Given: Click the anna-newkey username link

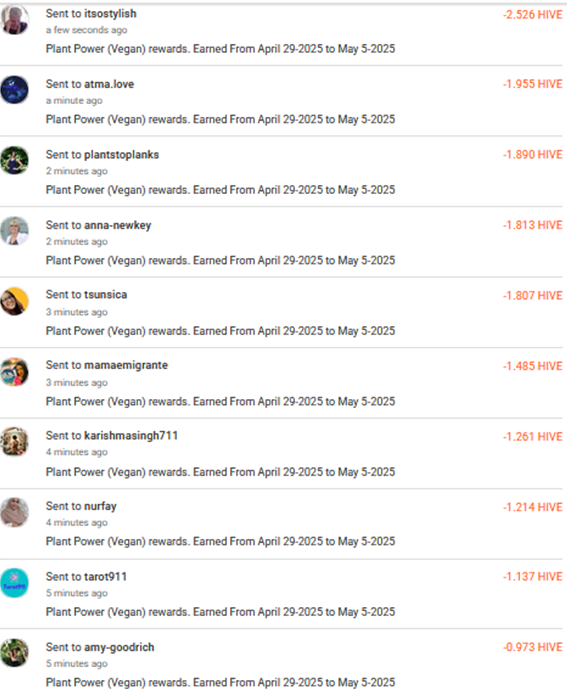Looking at the screenshot, I should (117, 225).
